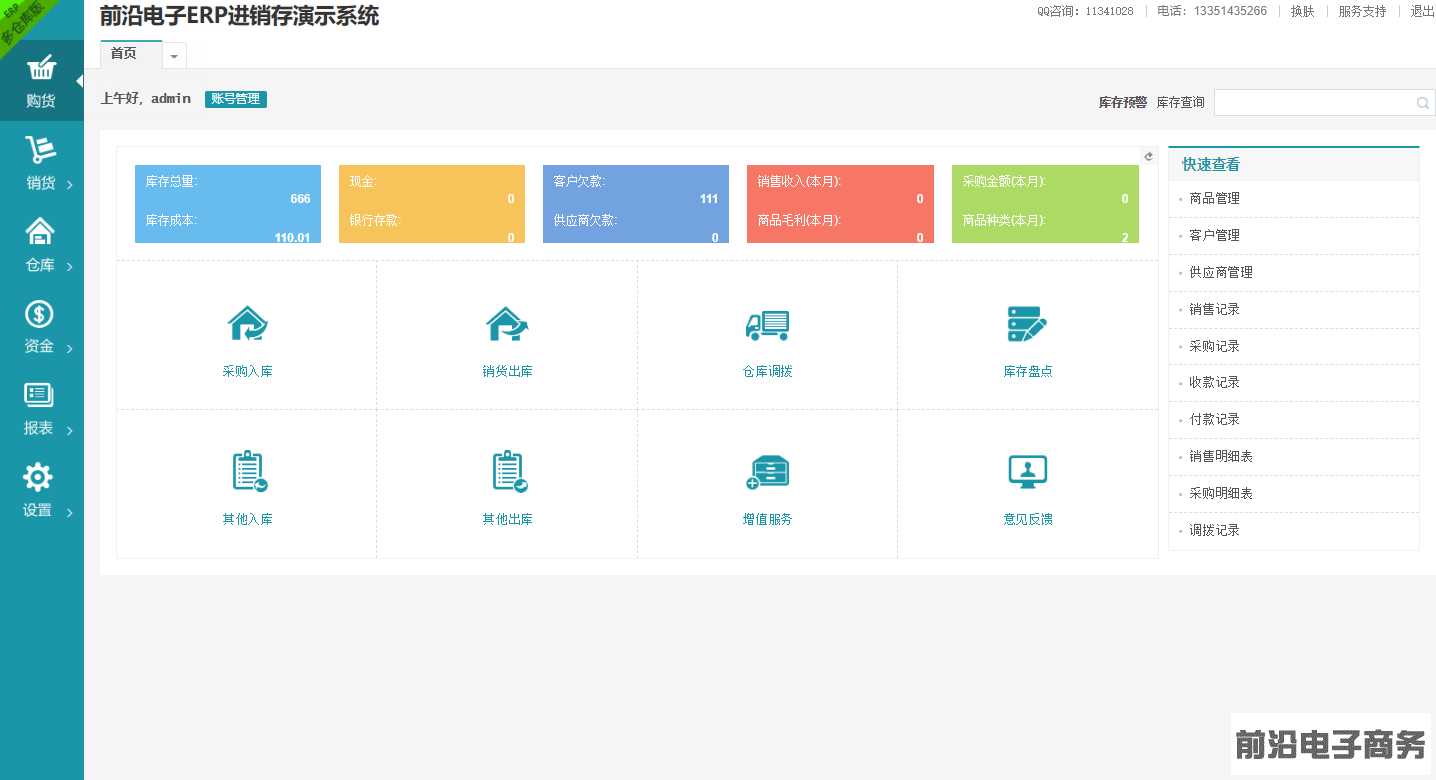
Task: Open the 增值服务 icon
Action: pos(767,472)
